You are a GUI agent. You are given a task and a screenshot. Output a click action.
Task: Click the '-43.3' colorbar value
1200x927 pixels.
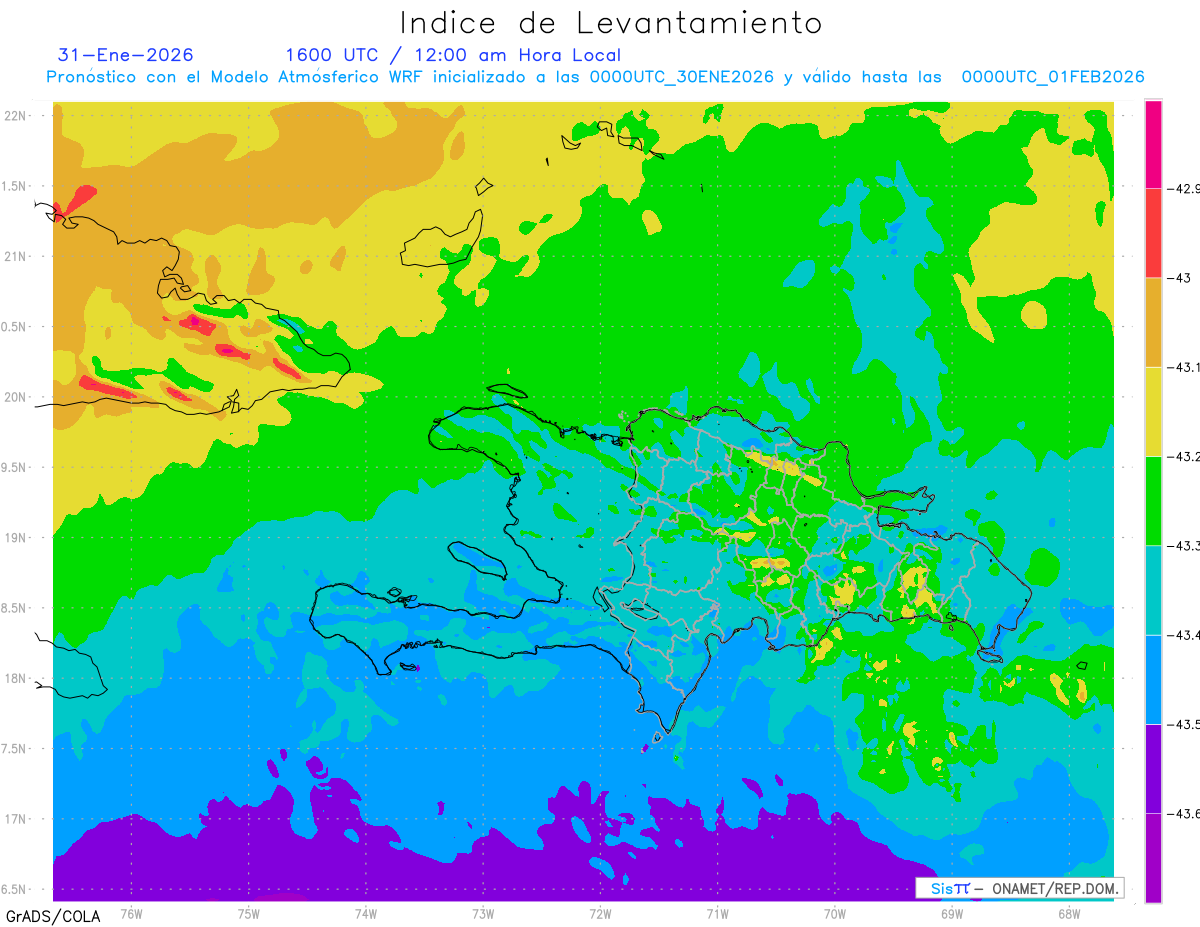(x=1184, y=546)
